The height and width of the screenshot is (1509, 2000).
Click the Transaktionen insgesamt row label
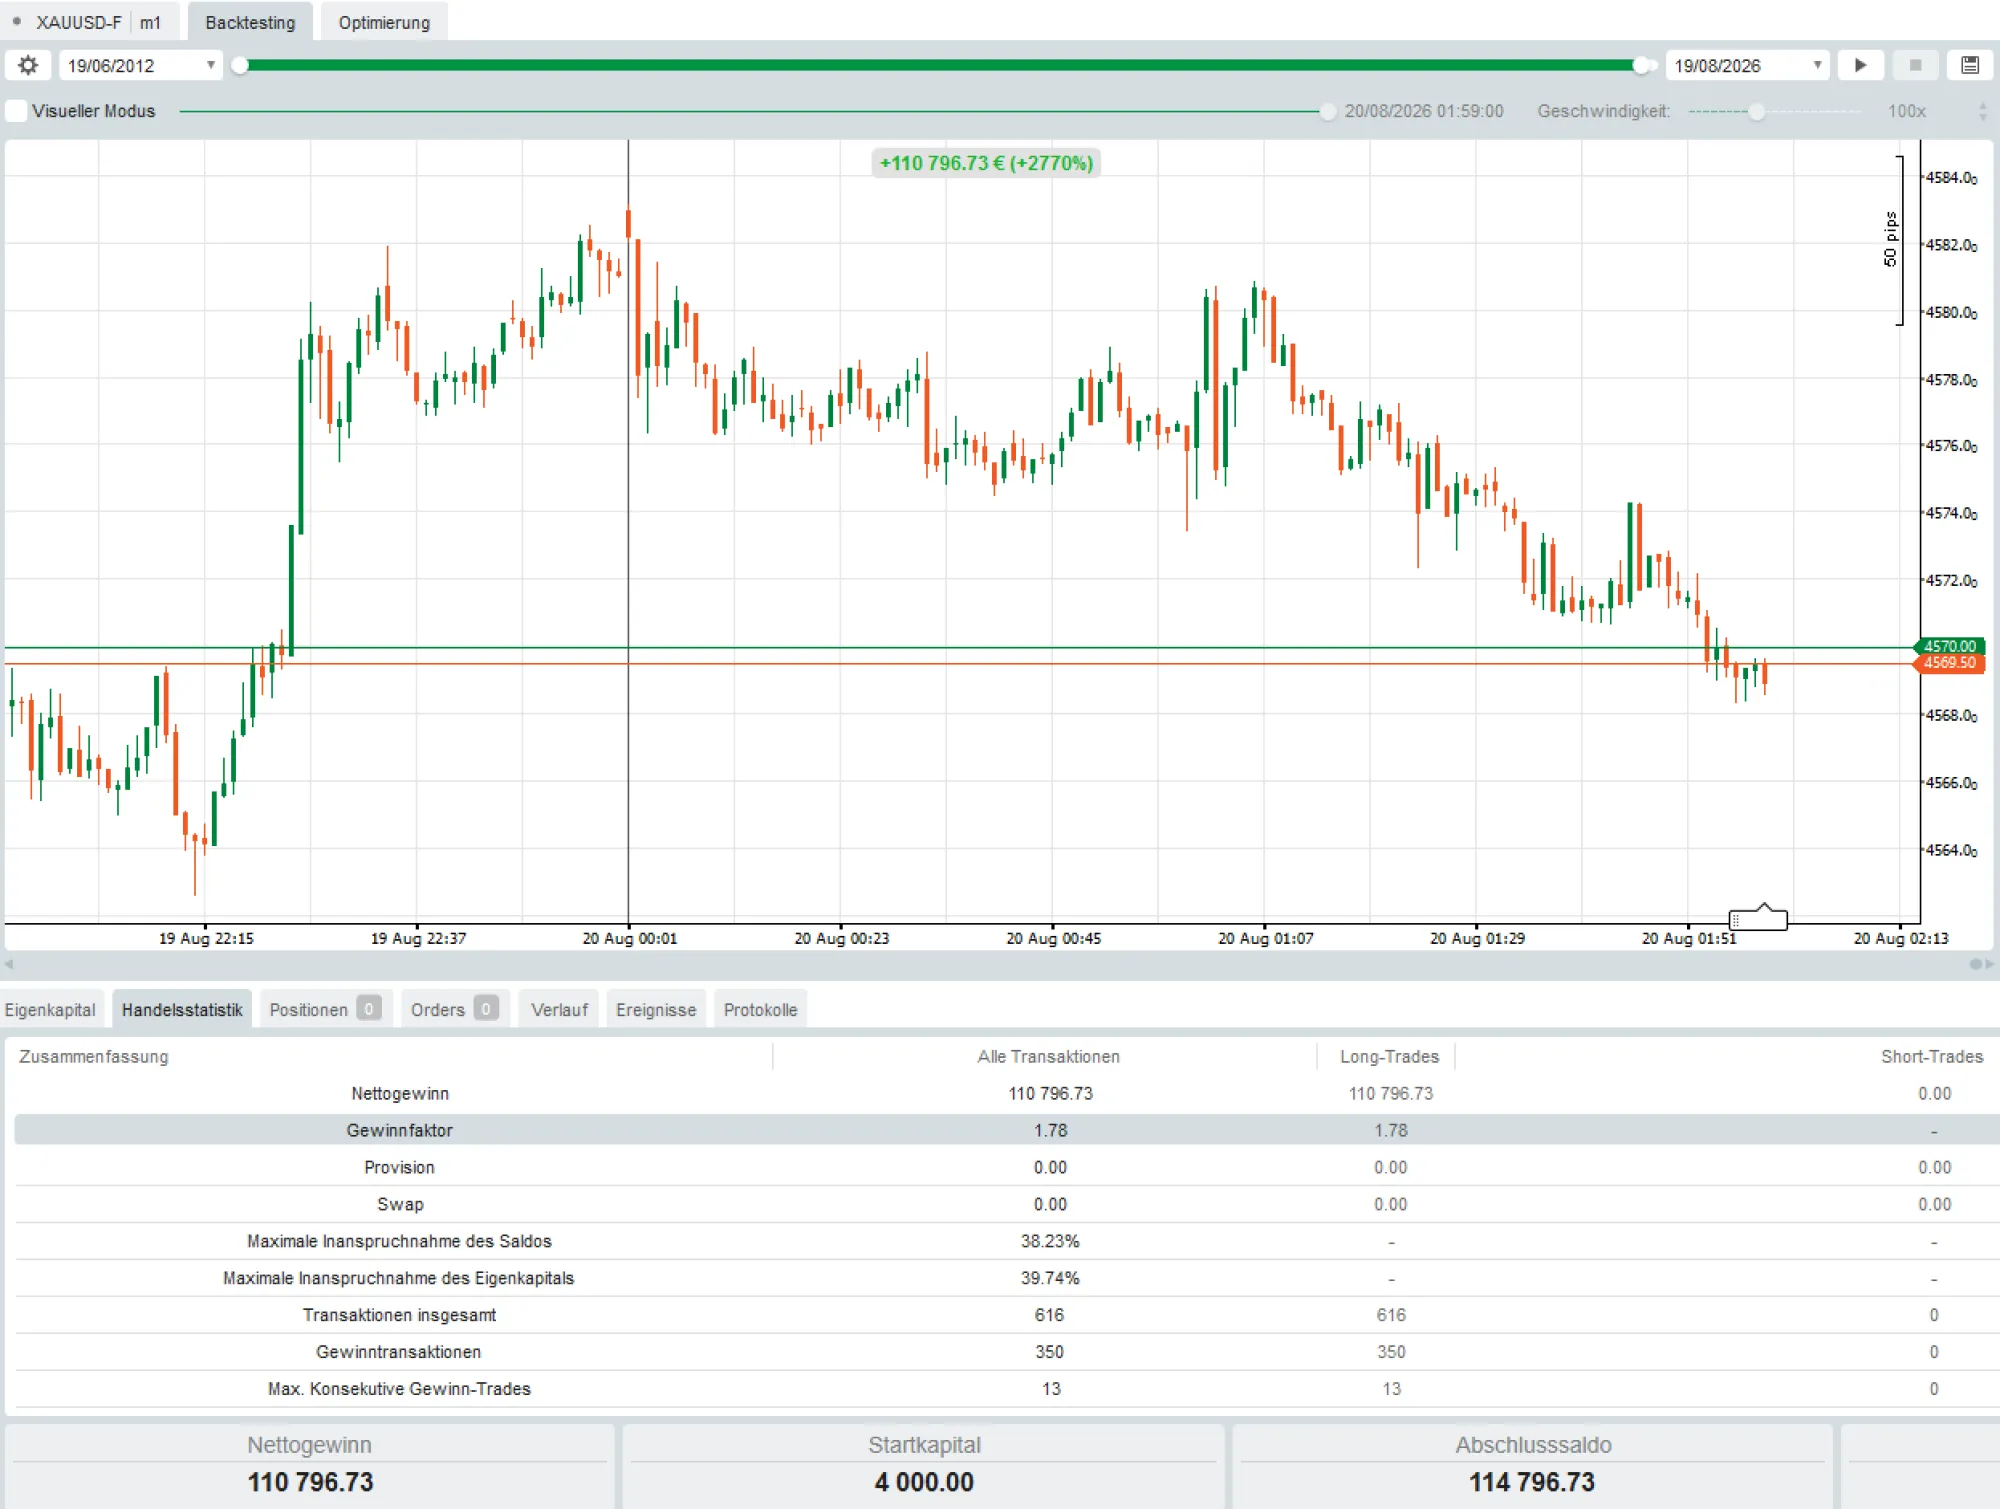click(x=400, y=1315)
